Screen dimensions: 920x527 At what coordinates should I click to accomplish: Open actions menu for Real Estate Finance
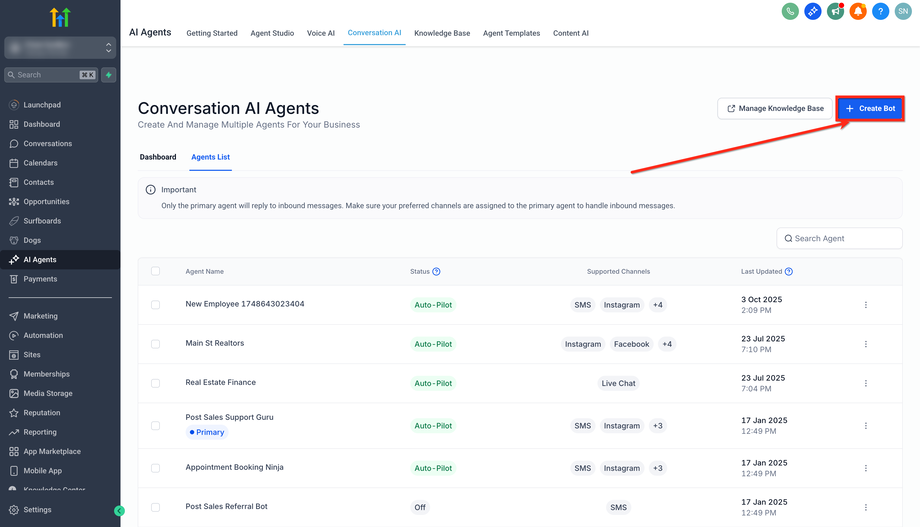coord(866,383)
